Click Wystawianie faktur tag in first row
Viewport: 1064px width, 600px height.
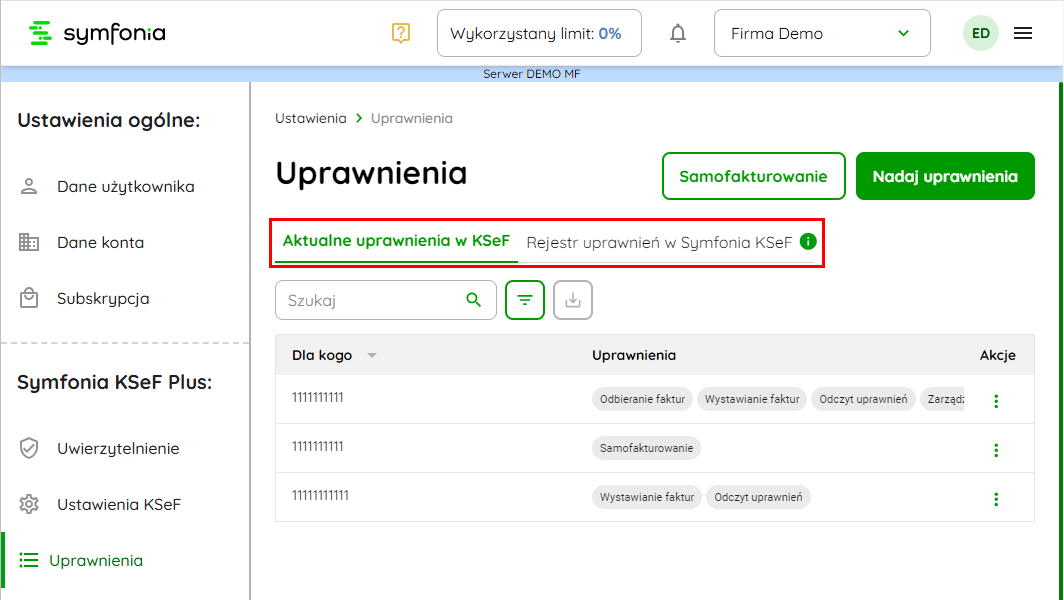click(x=752, y=399)
